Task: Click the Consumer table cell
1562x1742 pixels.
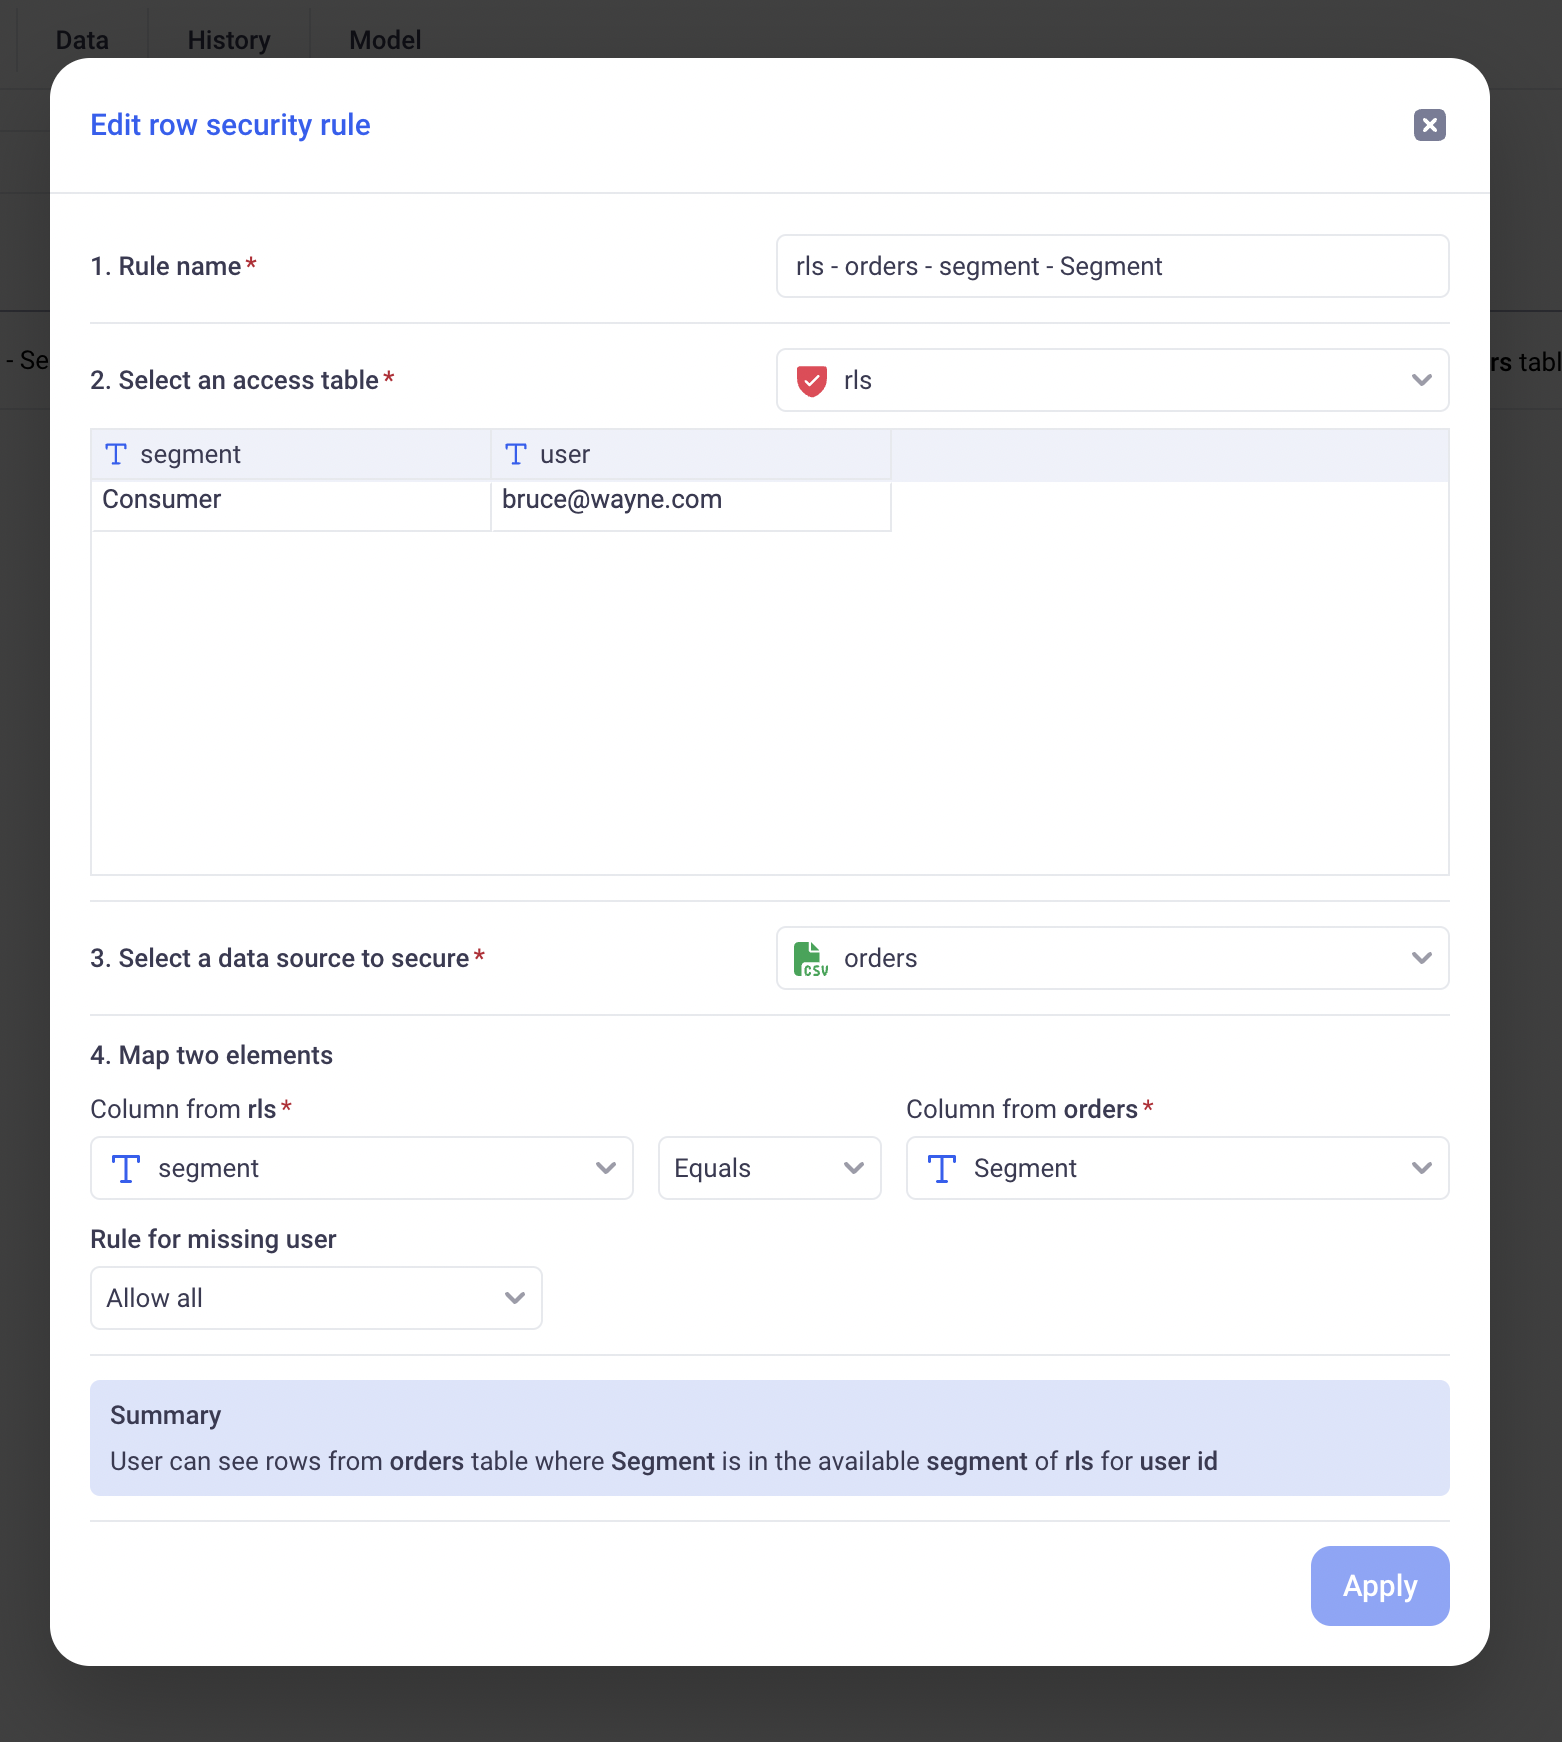Action: coord(291,505)
